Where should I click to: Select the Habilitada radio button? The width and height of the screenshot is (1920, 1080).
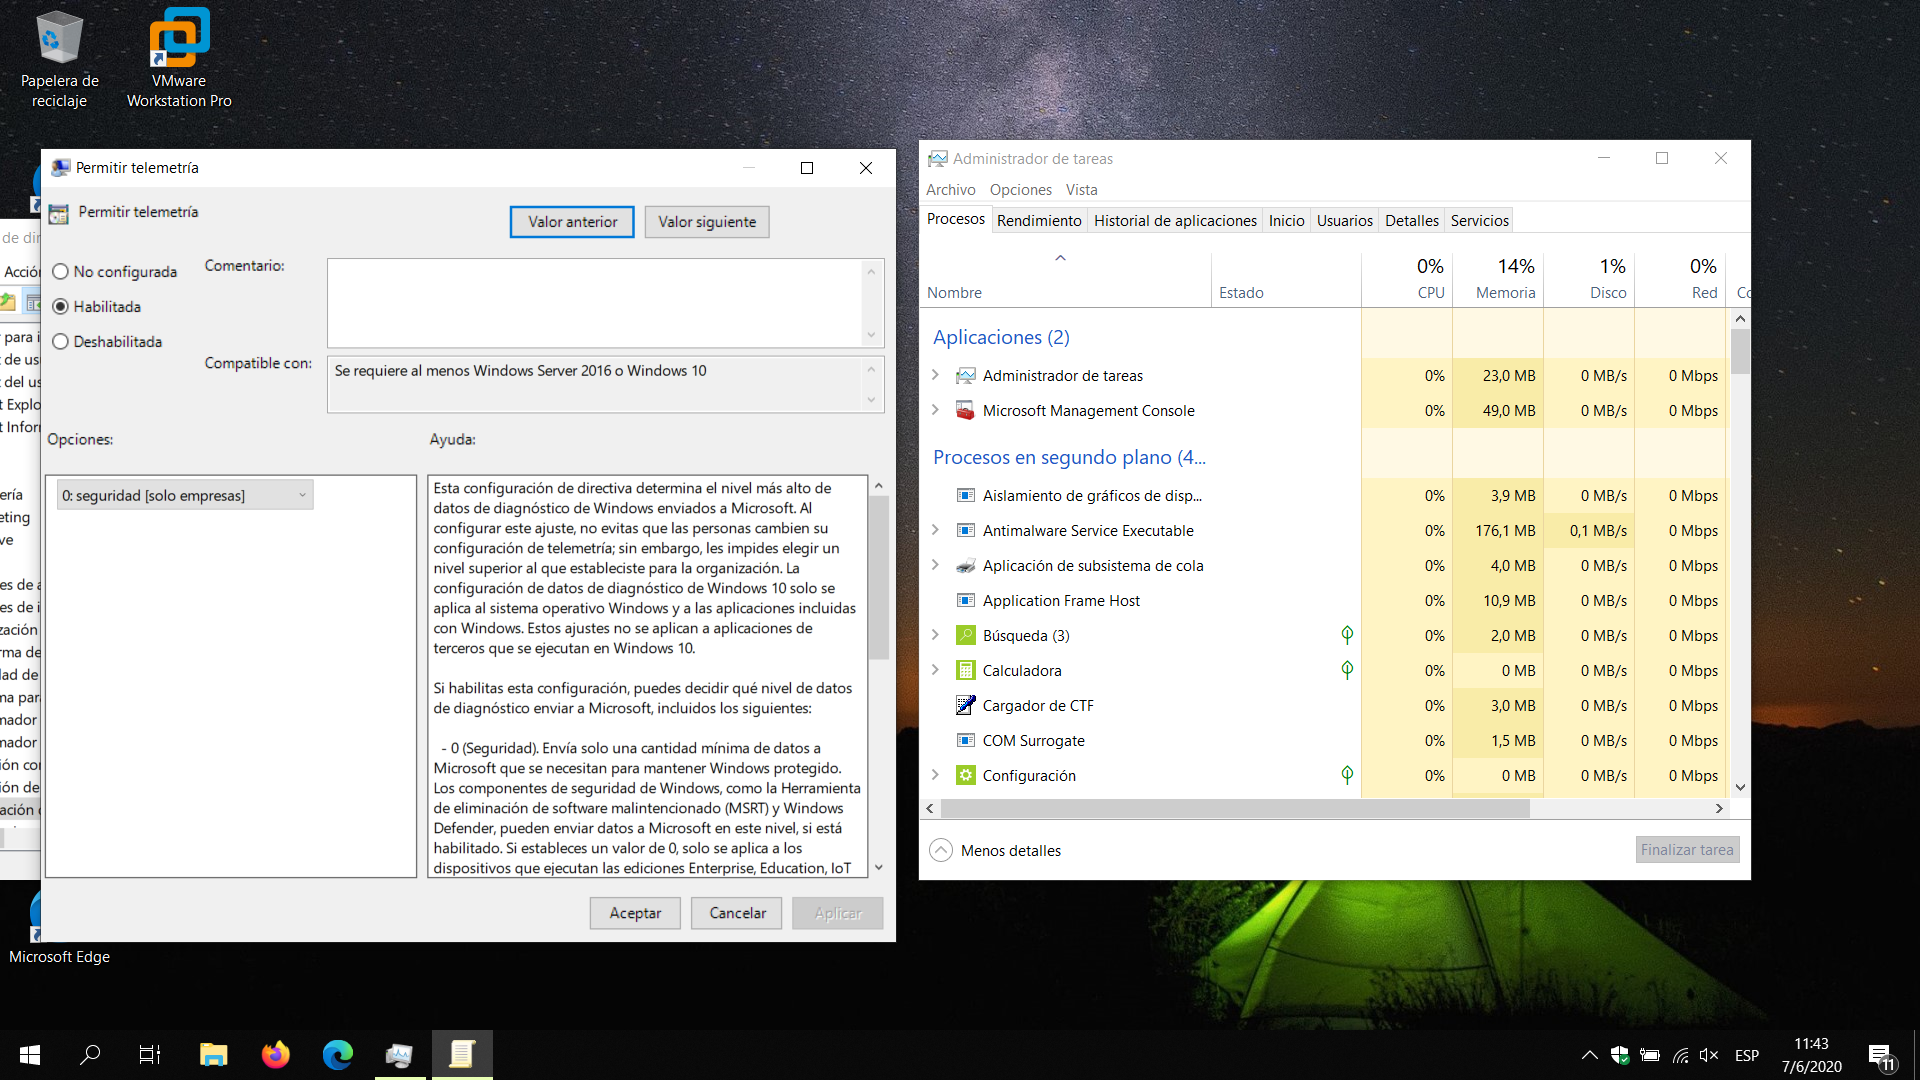tap(61, 307)
